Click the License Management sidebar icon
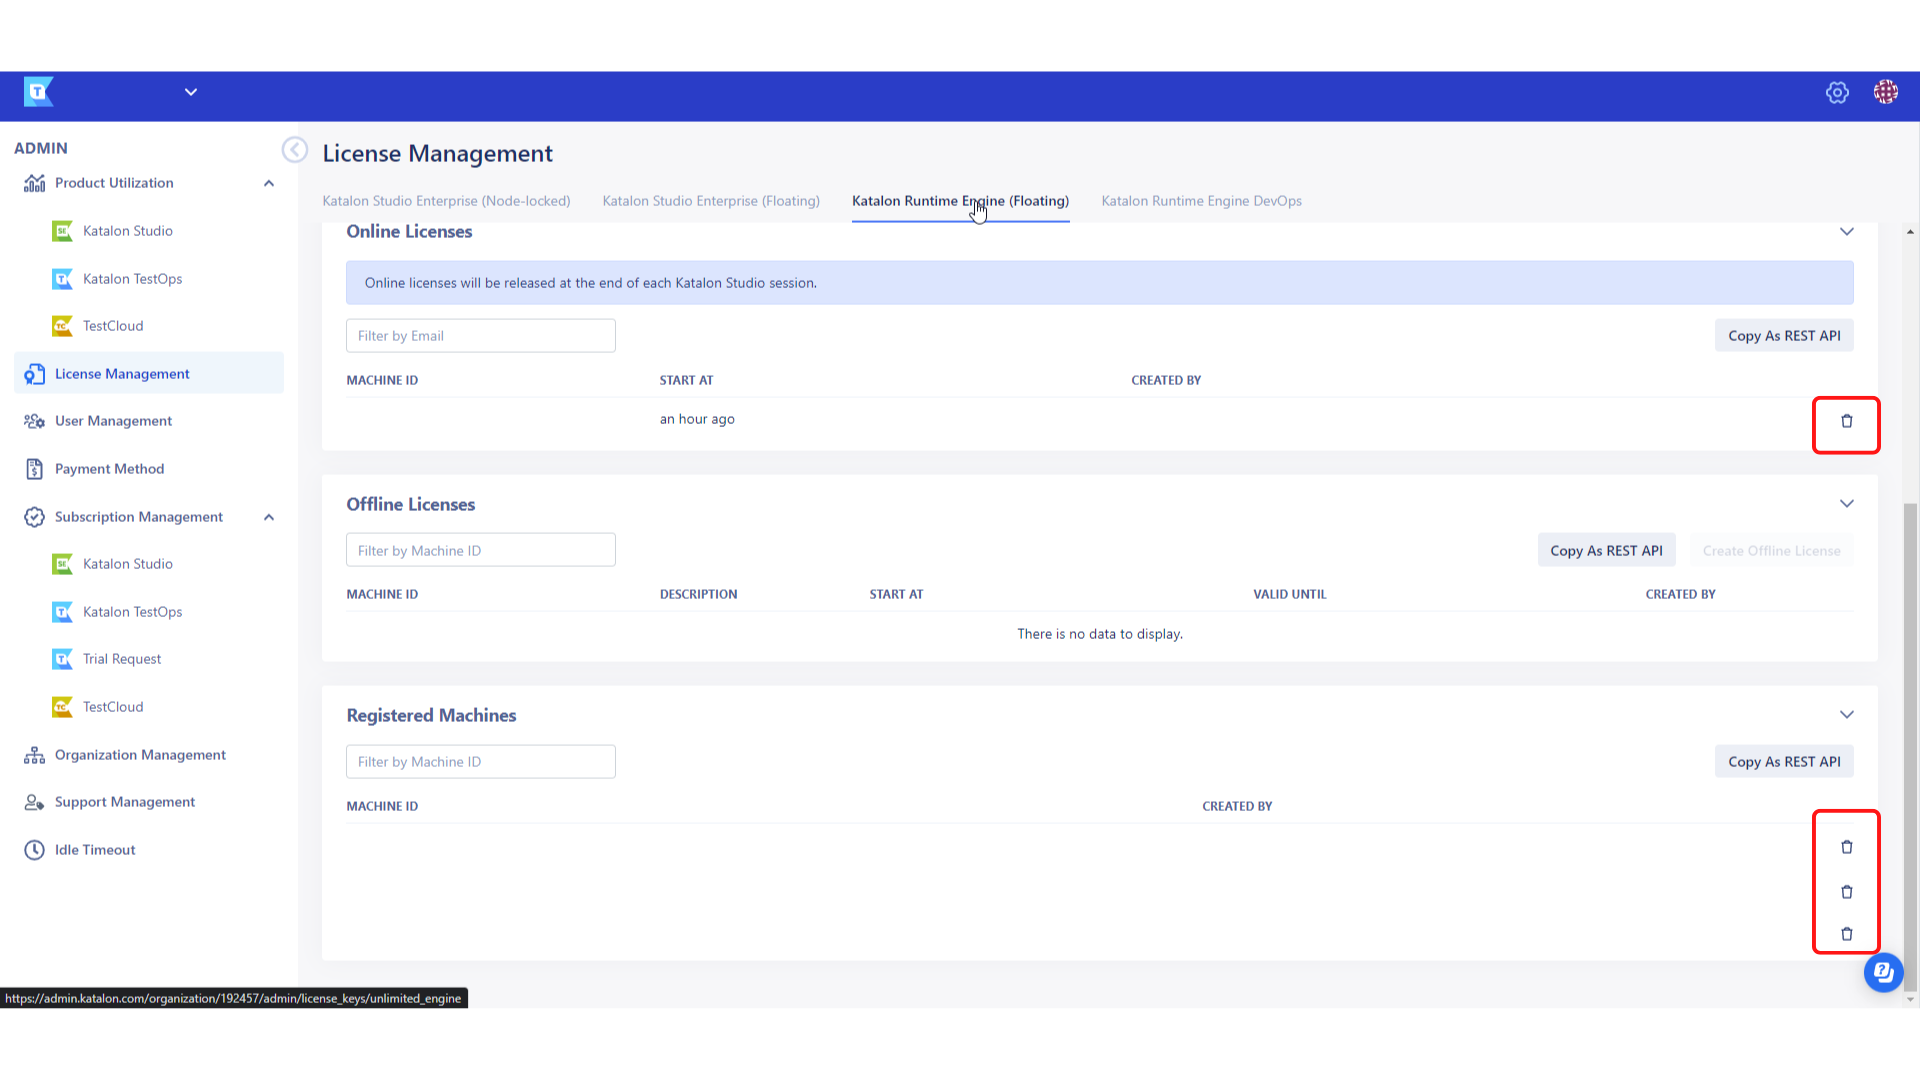Screen dimensions: 1920x1080 point(34,373)
